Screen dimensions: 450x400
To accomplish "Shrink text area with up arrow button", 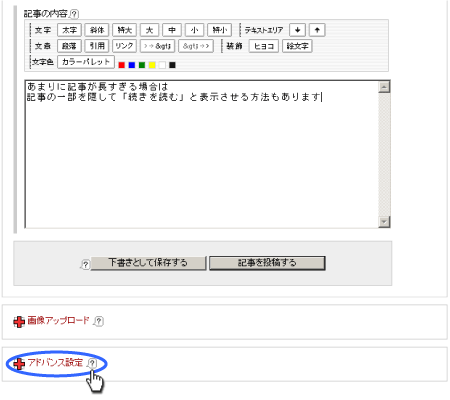I will tap(317, 30).
